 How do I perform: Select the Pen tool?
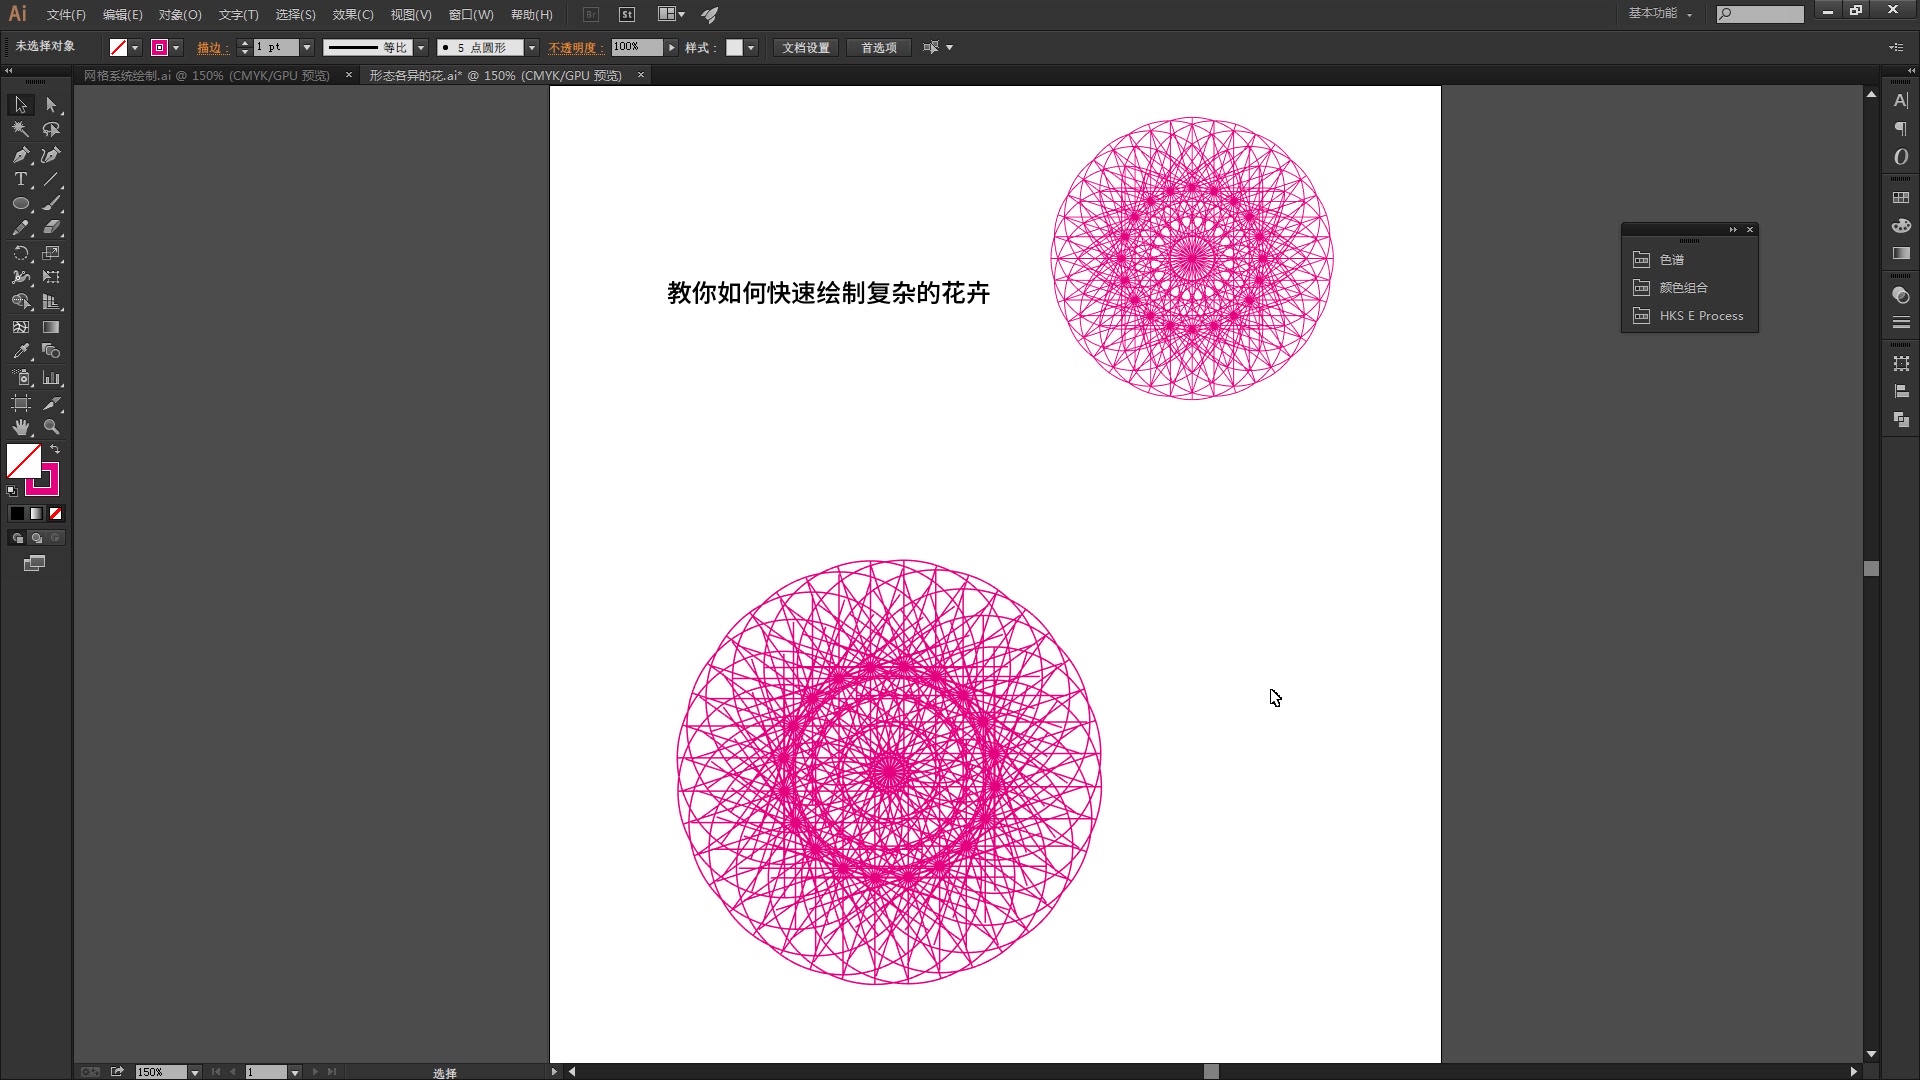click(x=20, y=155)
